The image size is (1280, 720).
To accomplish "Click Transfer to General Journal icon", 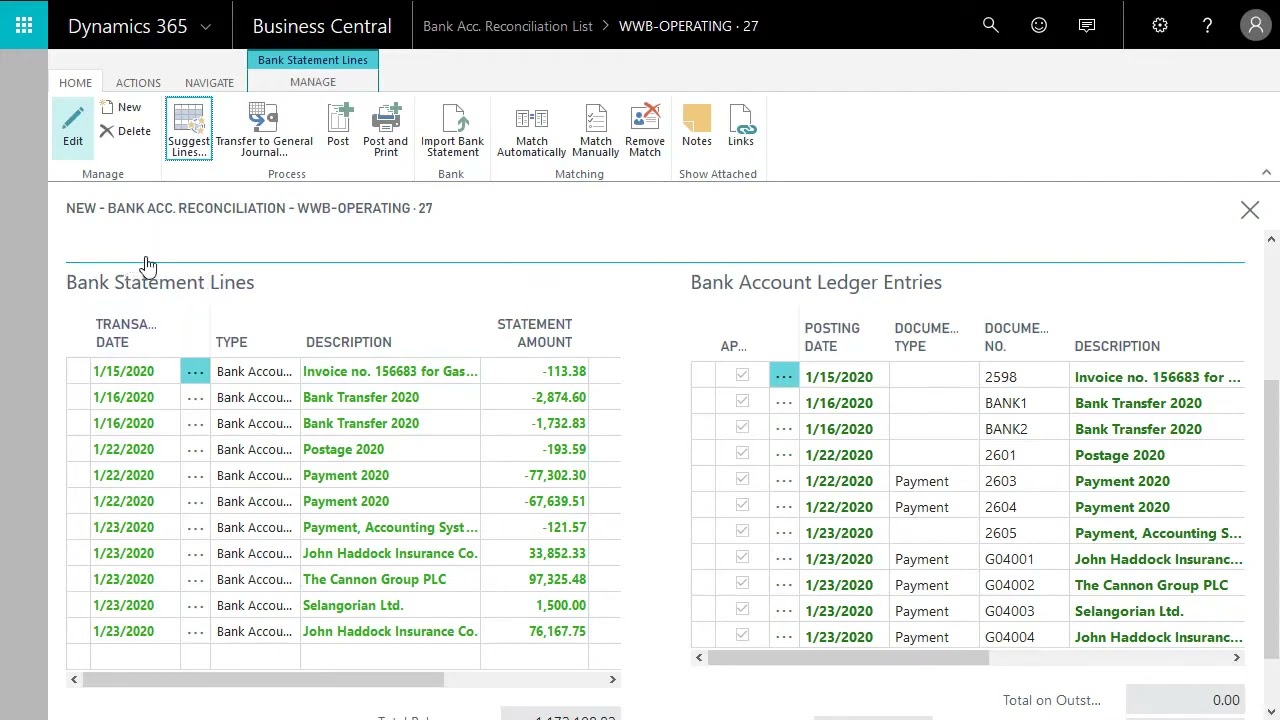I will [263, 118].
